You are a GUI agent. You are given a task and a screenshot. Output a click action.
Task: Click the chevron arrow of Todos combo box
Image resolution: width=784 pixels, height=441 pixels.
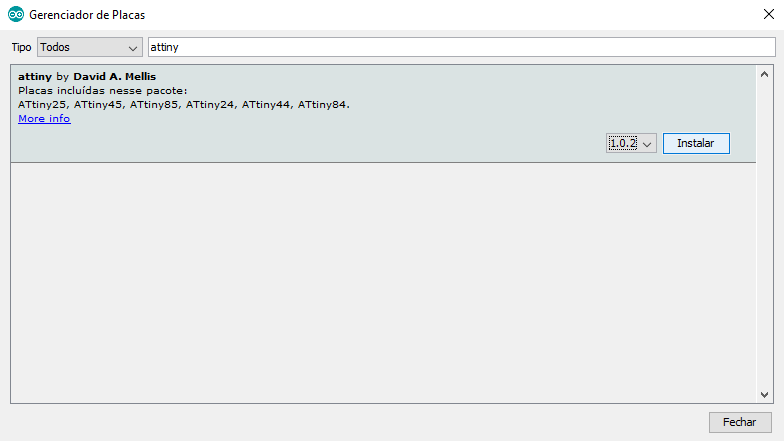pyautogui.click(x=134, y=47)
